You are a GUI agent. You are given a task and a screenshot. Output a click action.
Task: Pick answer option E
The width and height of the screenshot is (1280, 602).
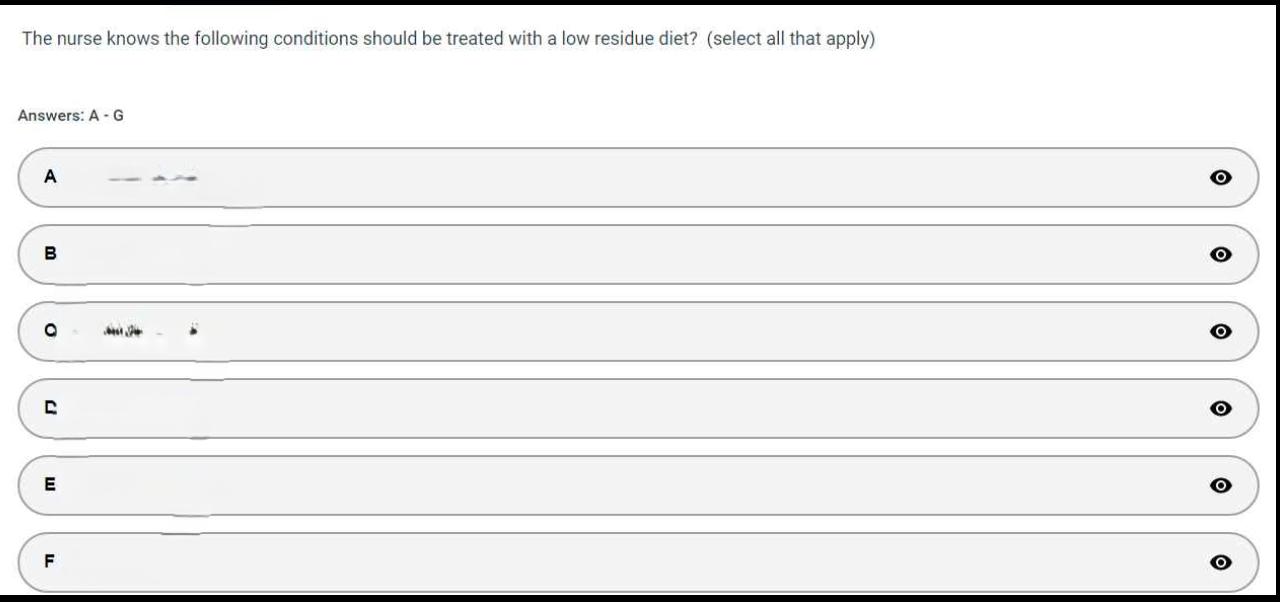(638, 486)
